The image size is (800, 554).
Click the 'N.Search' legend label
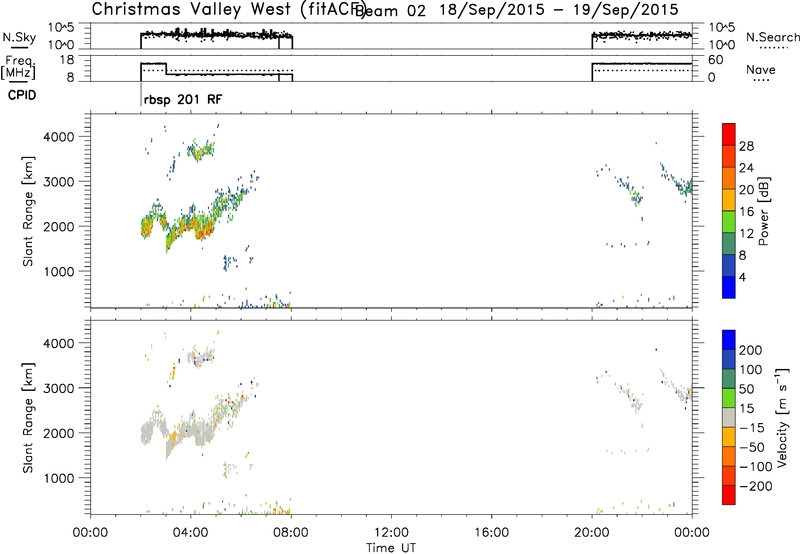(x=772, y=37)
